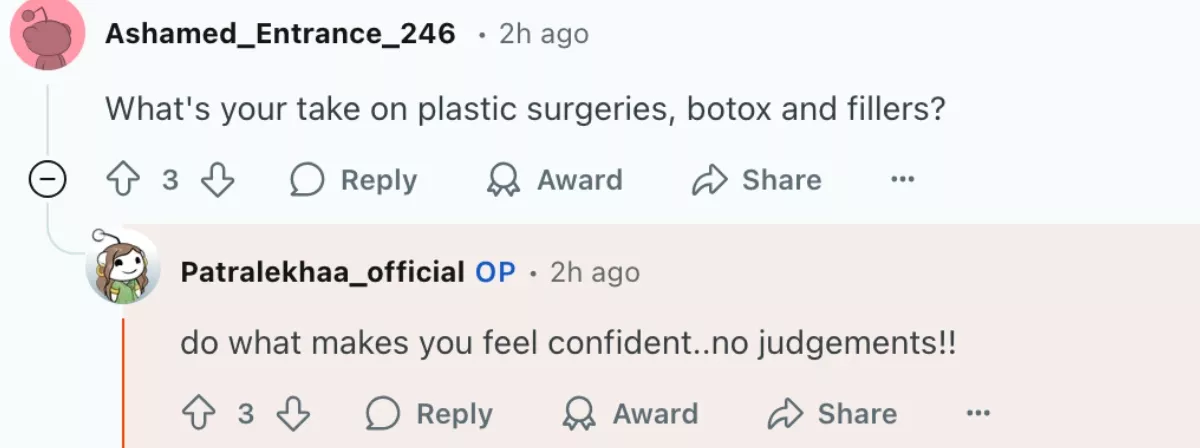
Task: Open Ashamed_Entrance_246's user profile
Action: pos(280,34)
